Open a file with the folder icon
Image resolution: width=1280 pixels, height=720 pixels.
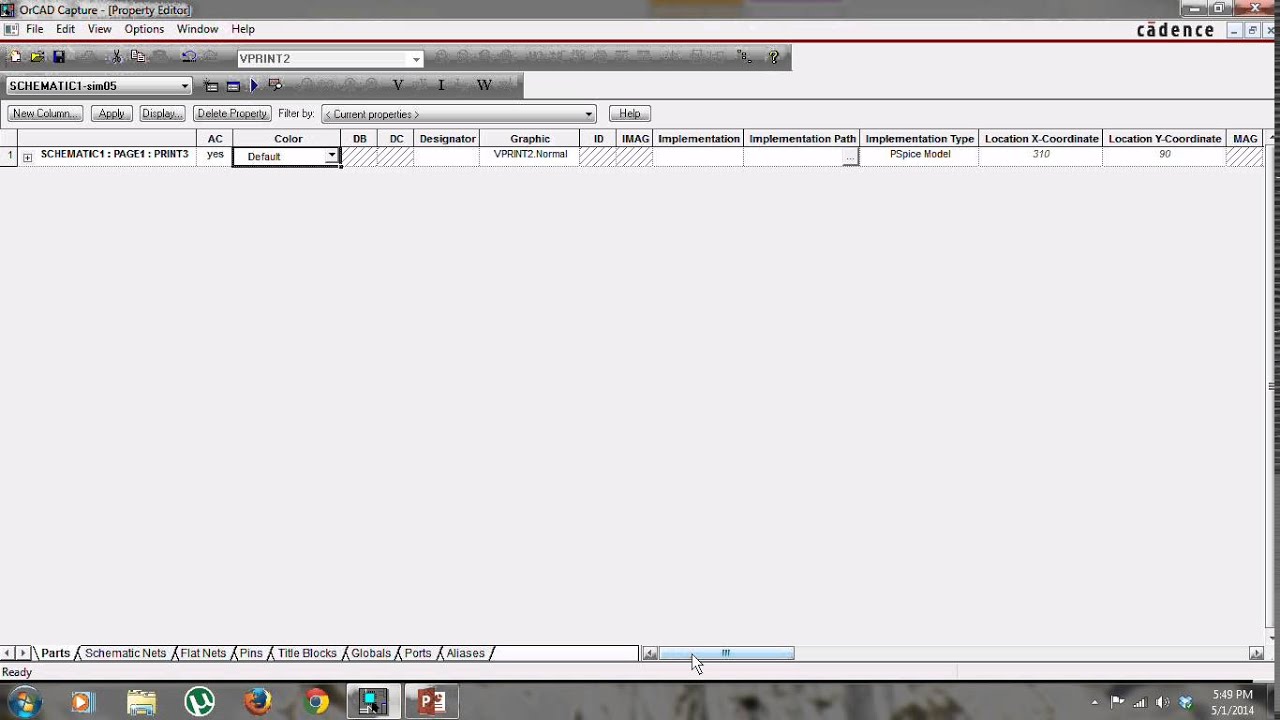coord(37,58)
